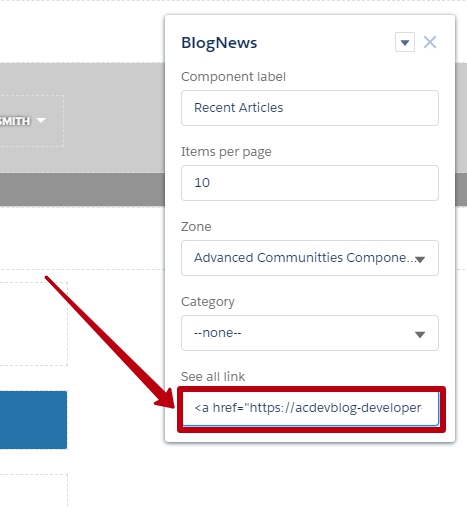467x508 pixels.
Task: Click into the See all link field
Action: coord(311,408)
